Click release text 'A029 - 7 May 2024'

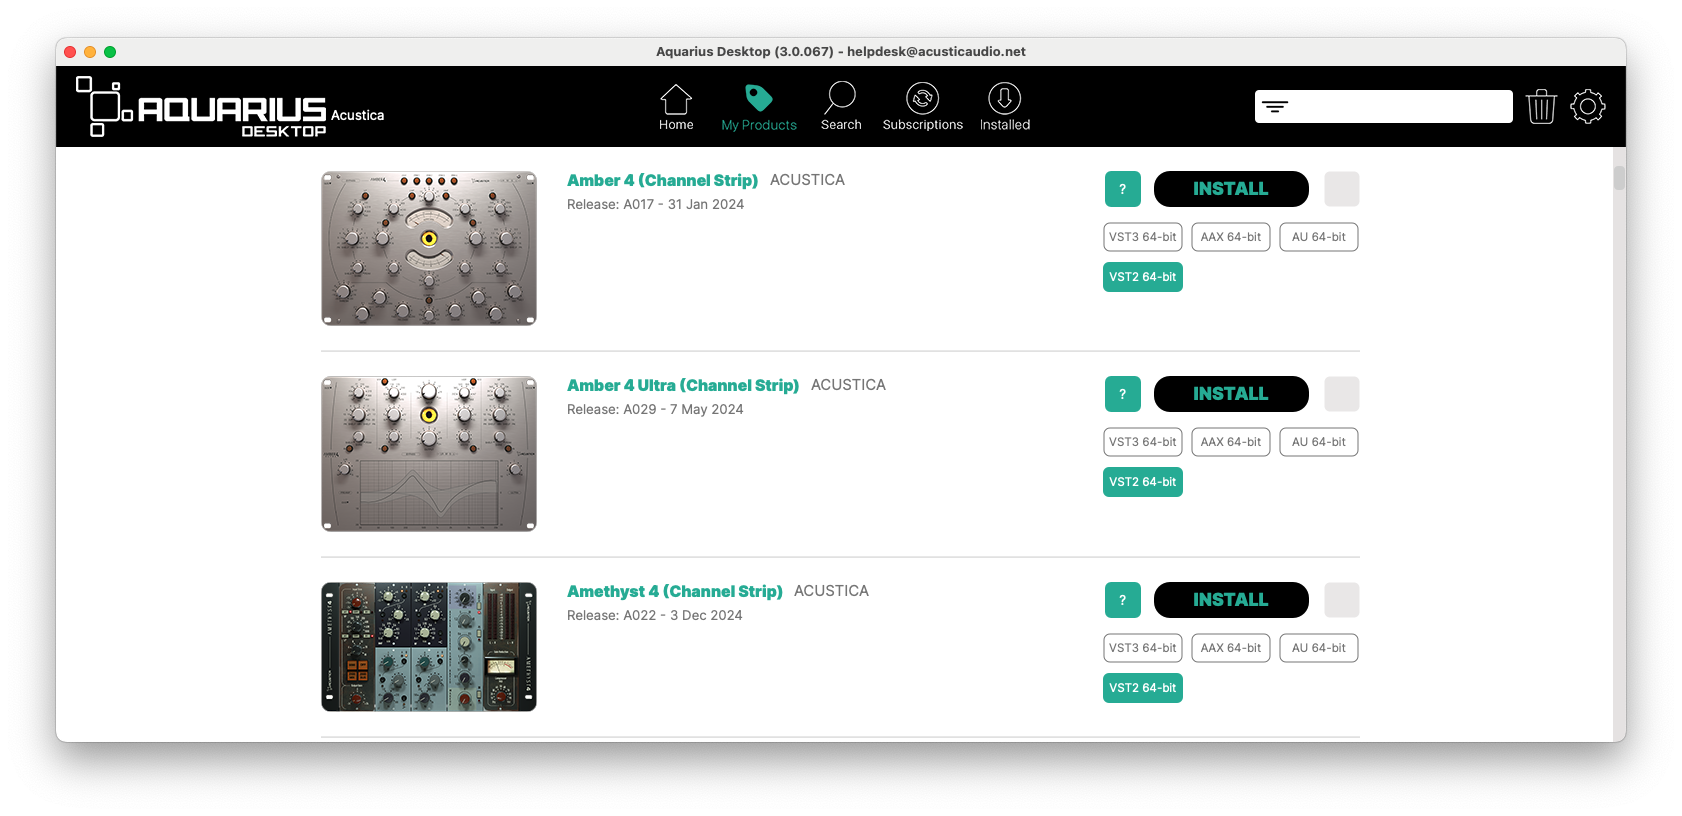point(683,409)
